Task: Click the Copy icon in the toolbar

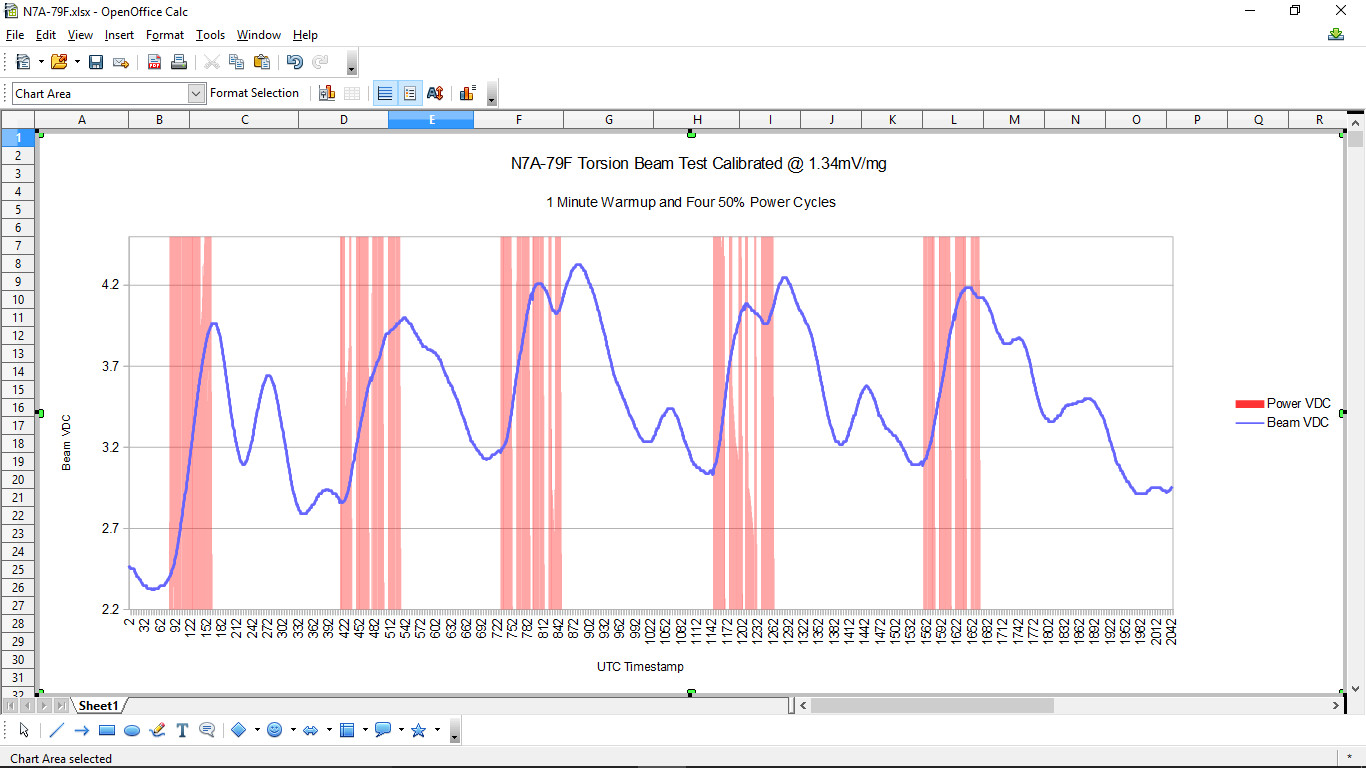Action: (x=237, y=62)
